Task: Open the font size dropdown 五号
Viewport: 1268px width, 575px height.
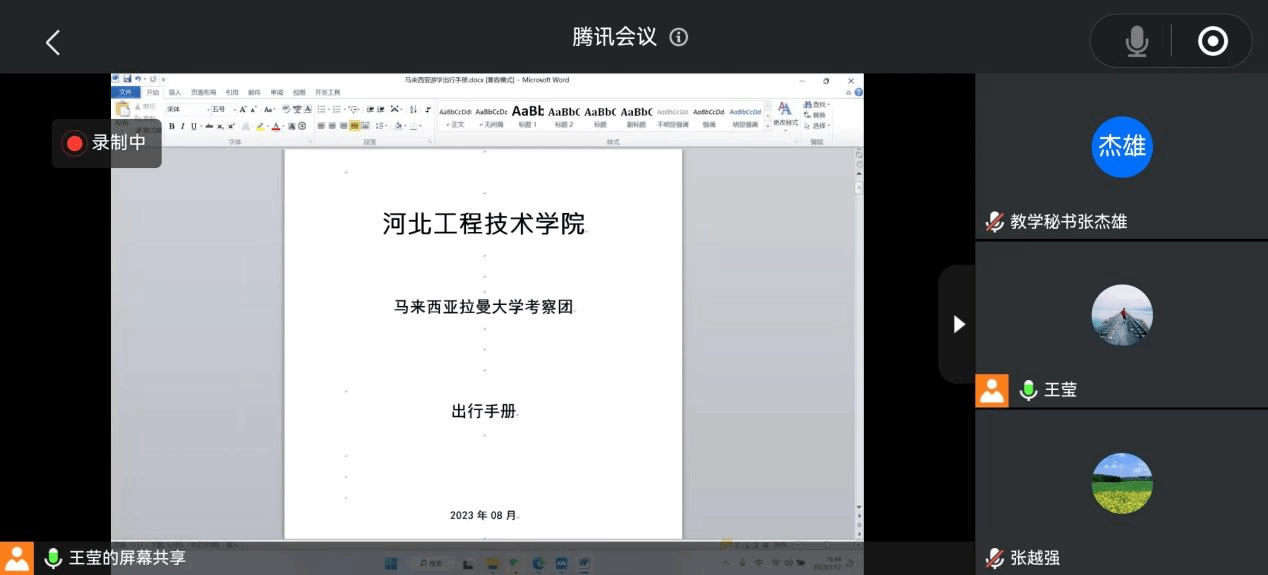Action: tap(220, 109)
